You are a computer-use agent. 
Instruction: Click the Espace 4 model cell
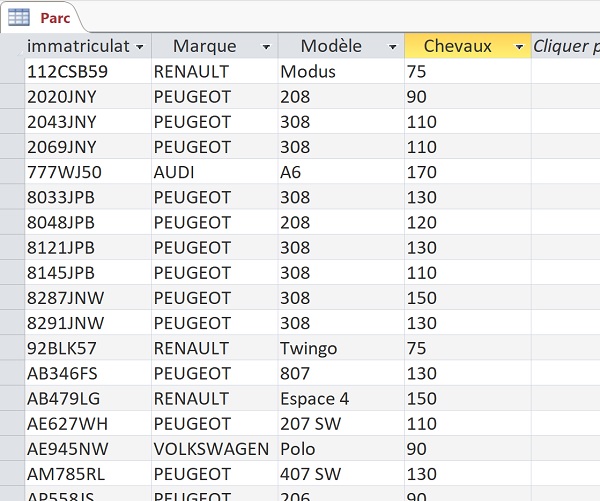[x=341, y=398]
